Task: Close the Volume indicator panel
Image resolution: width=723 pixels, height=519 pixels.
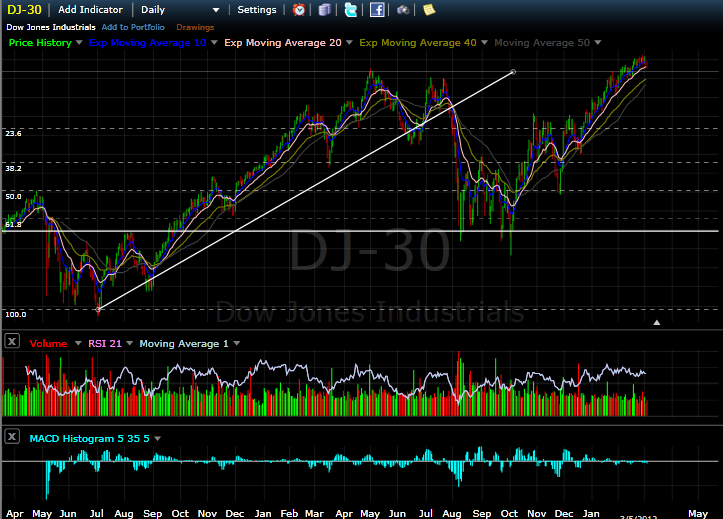Action: pyautogui.click(x=12, y=342)
